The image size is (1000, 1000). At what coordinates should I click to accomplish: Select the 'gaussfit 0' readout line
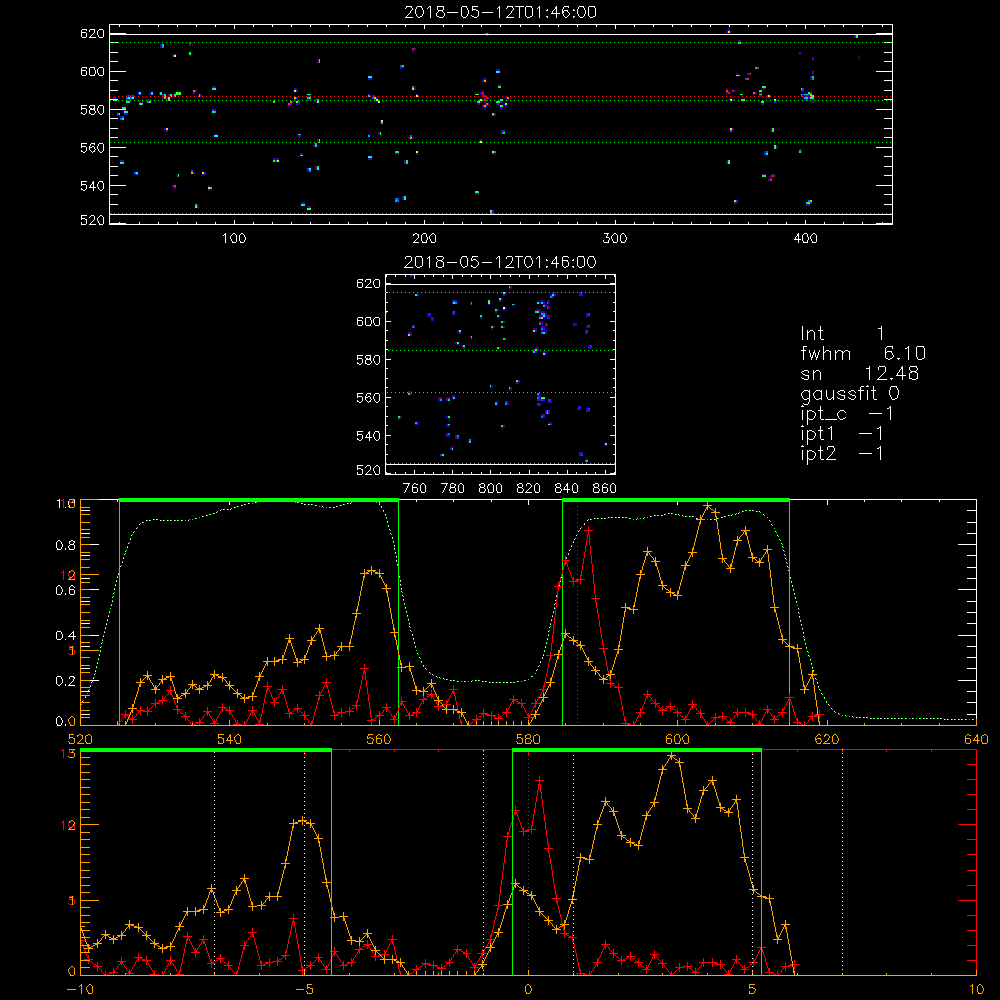pos(850,393)
